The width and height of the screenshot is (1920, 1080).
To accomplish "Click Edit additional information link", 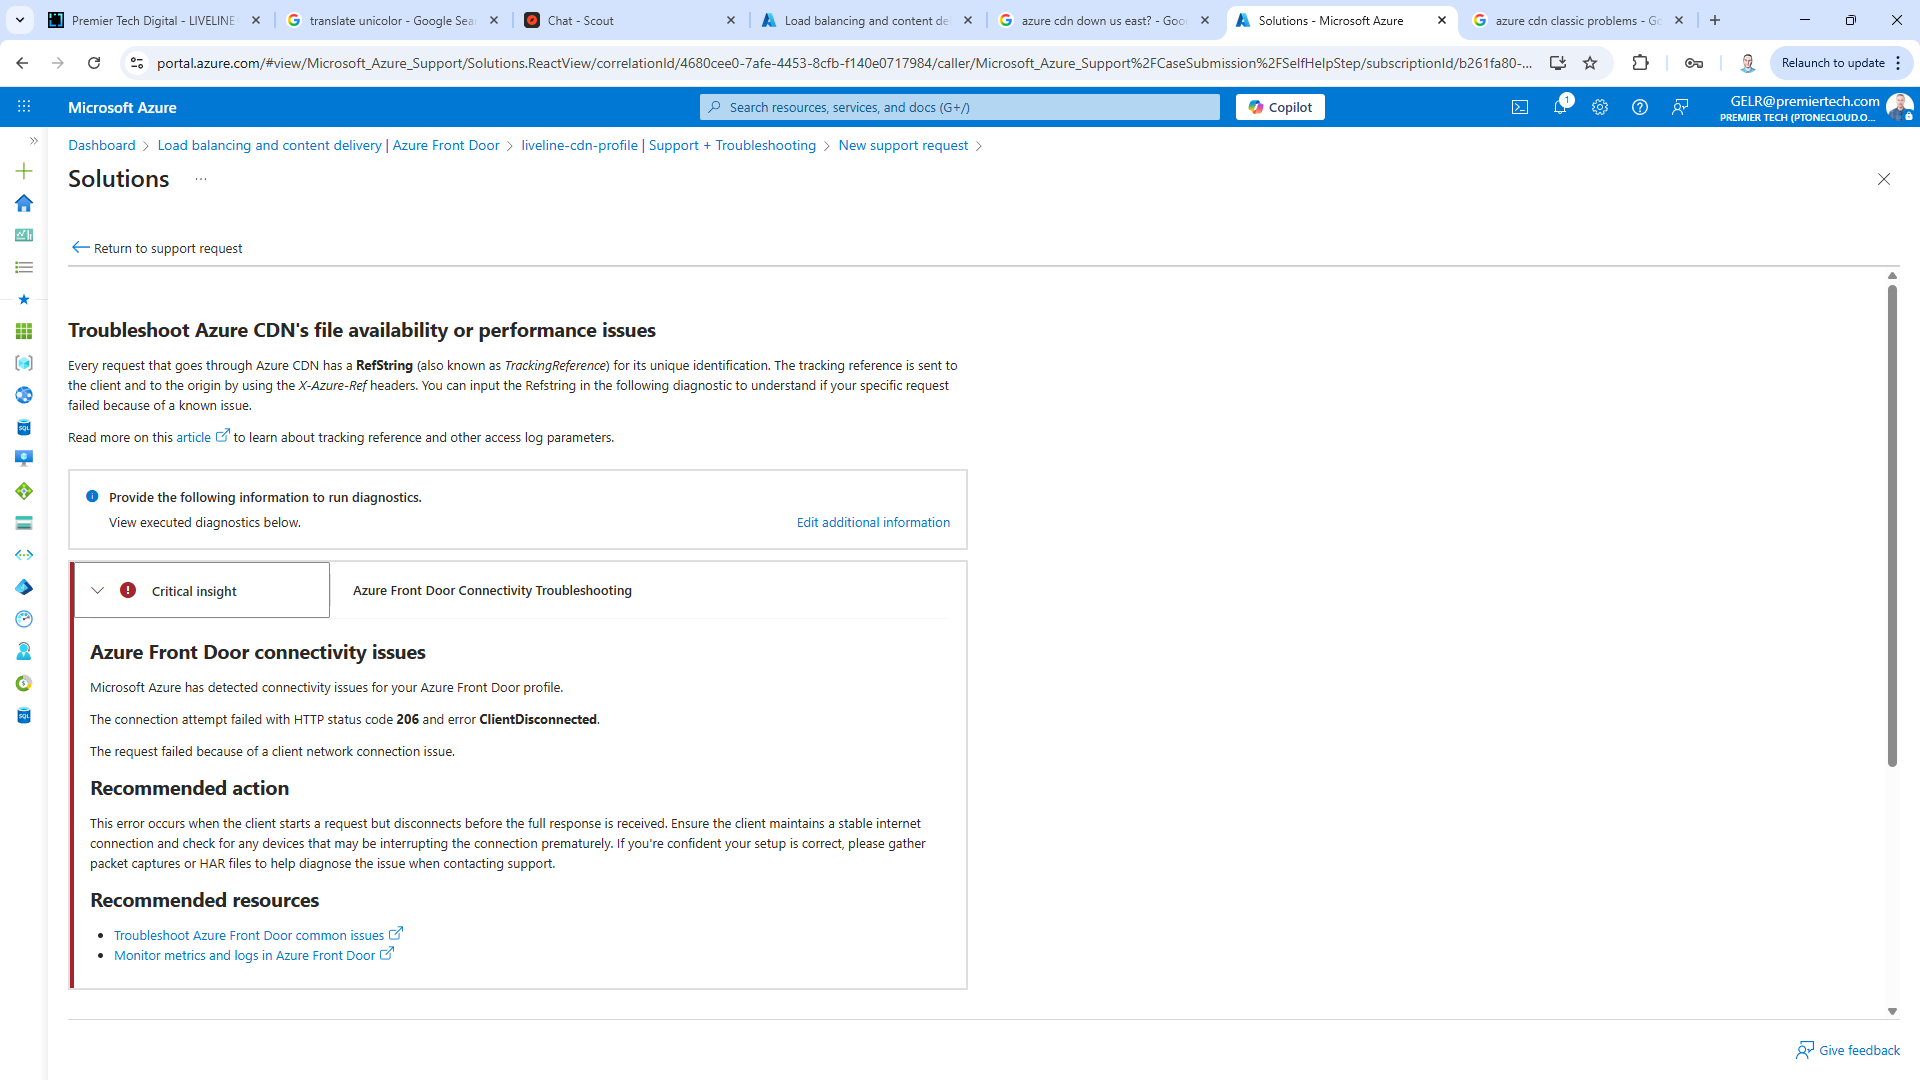I will (873, 522).
